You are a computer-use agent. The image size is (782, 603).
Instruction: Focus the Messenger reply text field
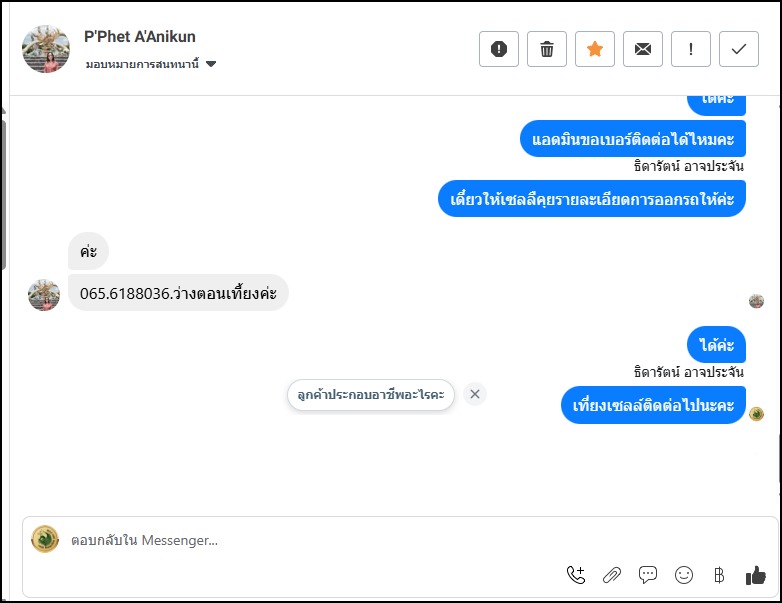click(x=300, y=541)
